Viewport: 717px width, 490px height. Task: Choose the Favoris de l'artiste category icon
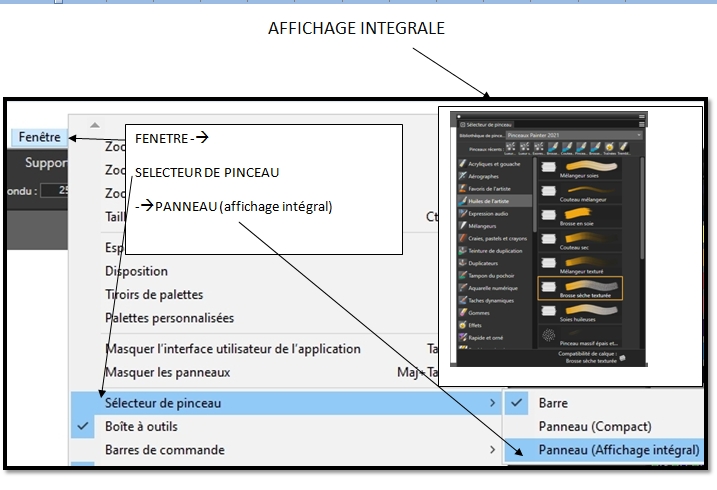[x=463, y=188]
